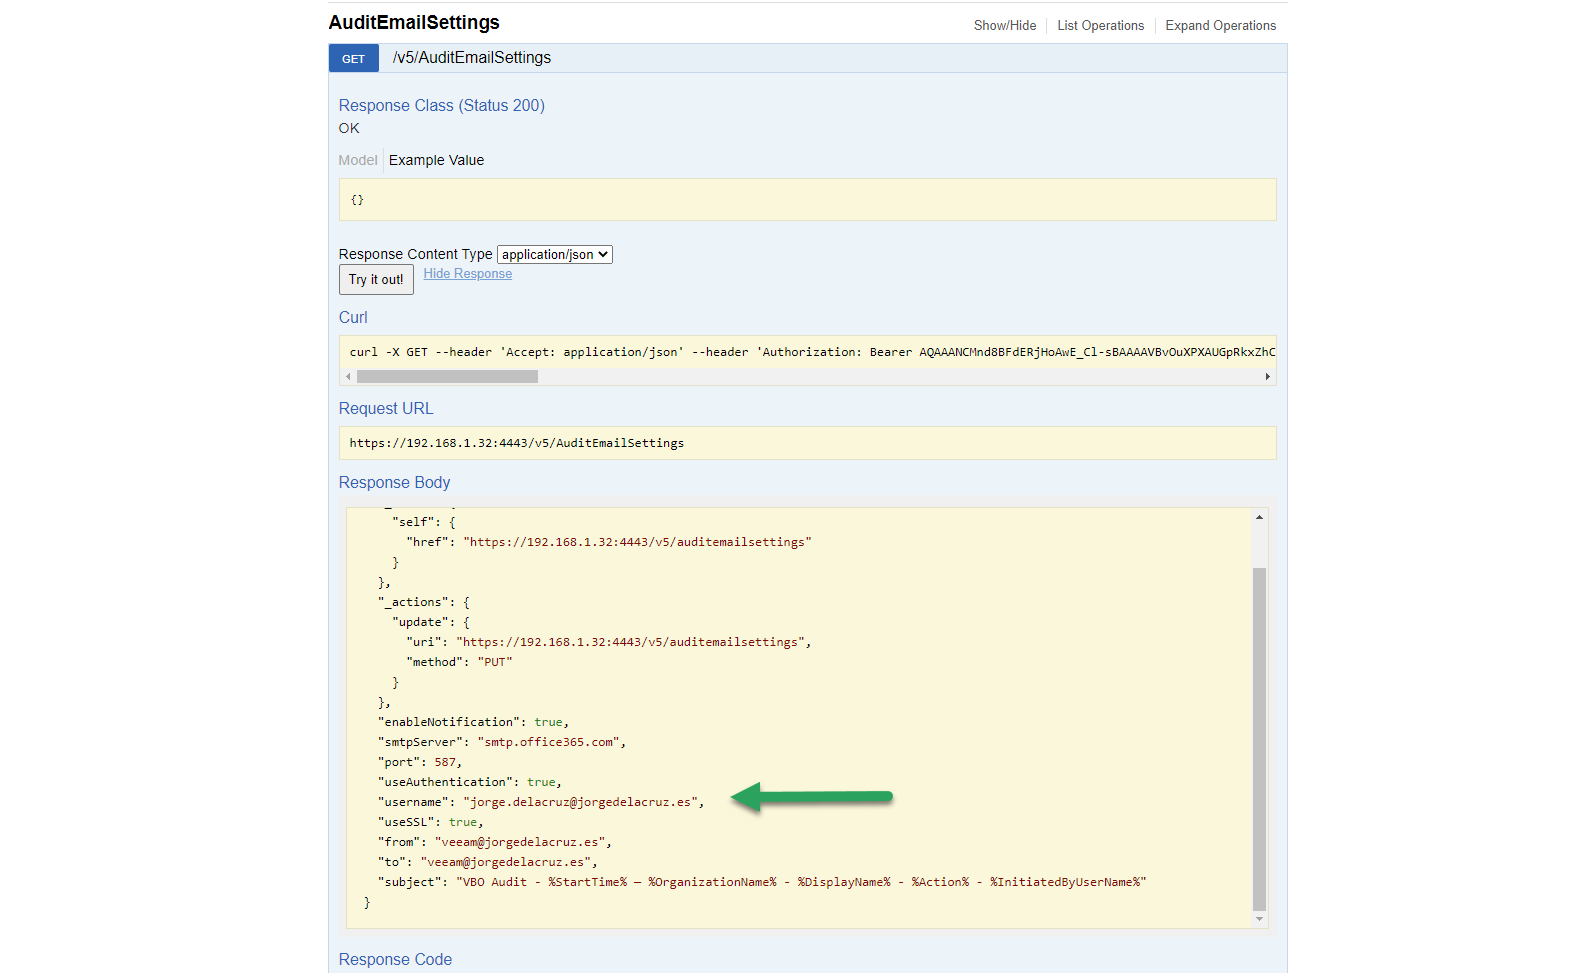
Task: Click the Hide Response link
Action: click(x=467, y=274)
